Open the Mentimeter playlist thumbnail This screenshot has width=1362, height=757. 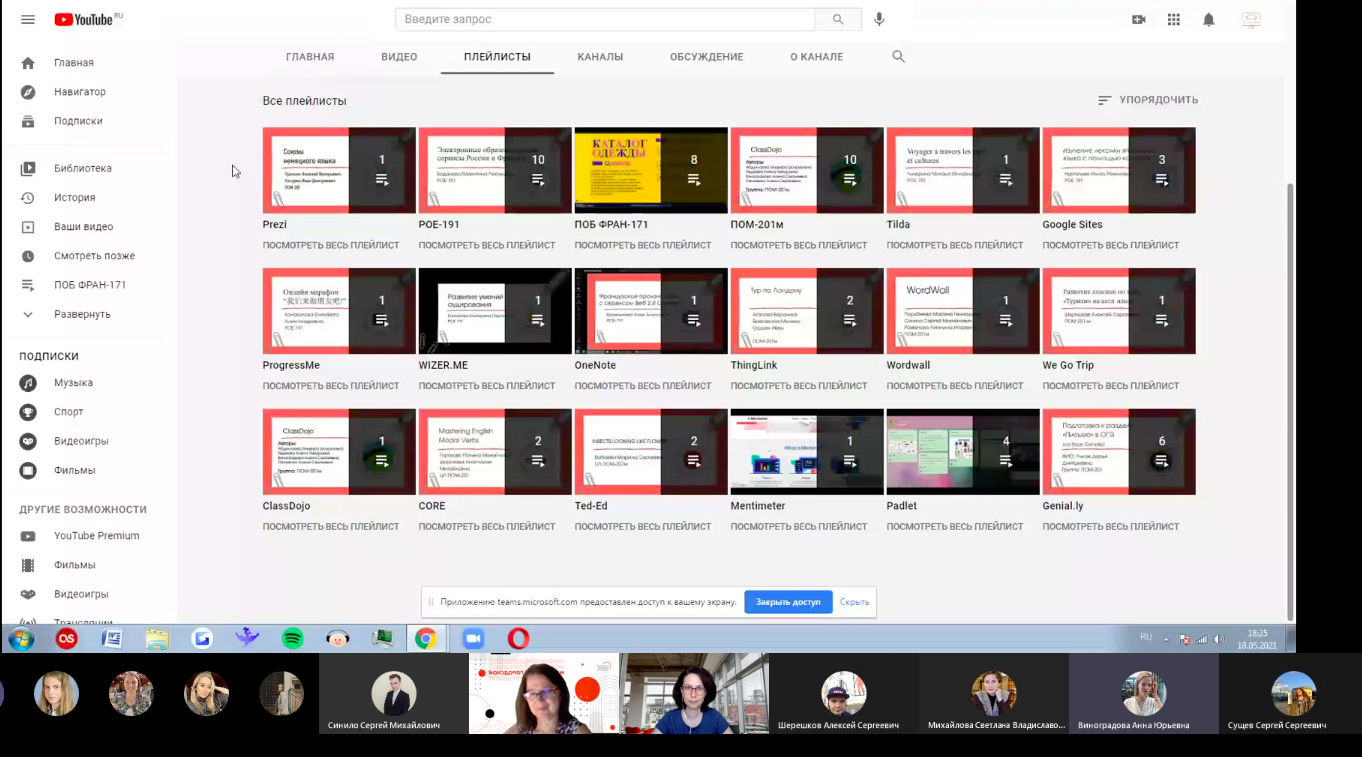pos(806,452)
